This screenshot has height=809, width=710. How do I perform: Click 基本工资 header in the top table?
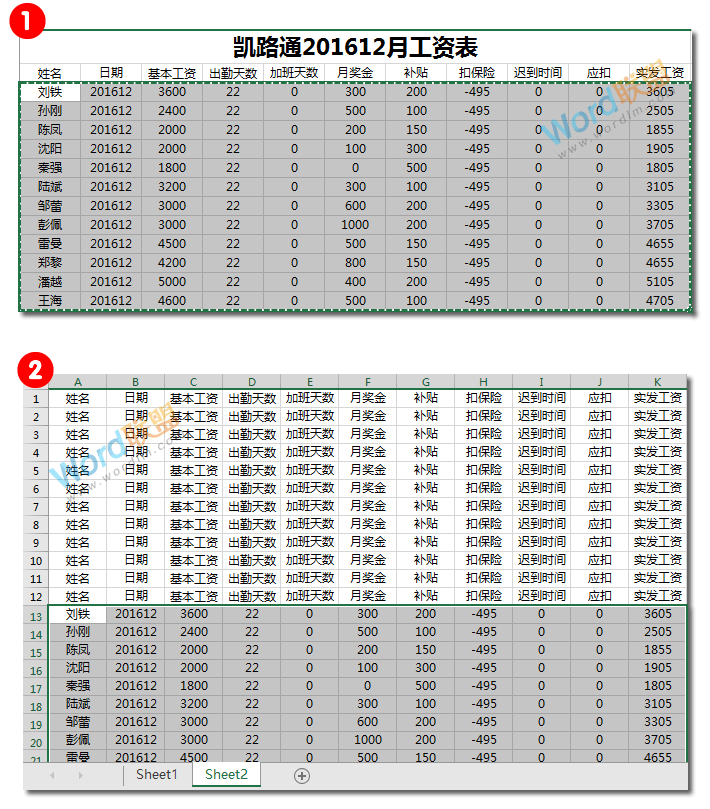coord(172,73)
